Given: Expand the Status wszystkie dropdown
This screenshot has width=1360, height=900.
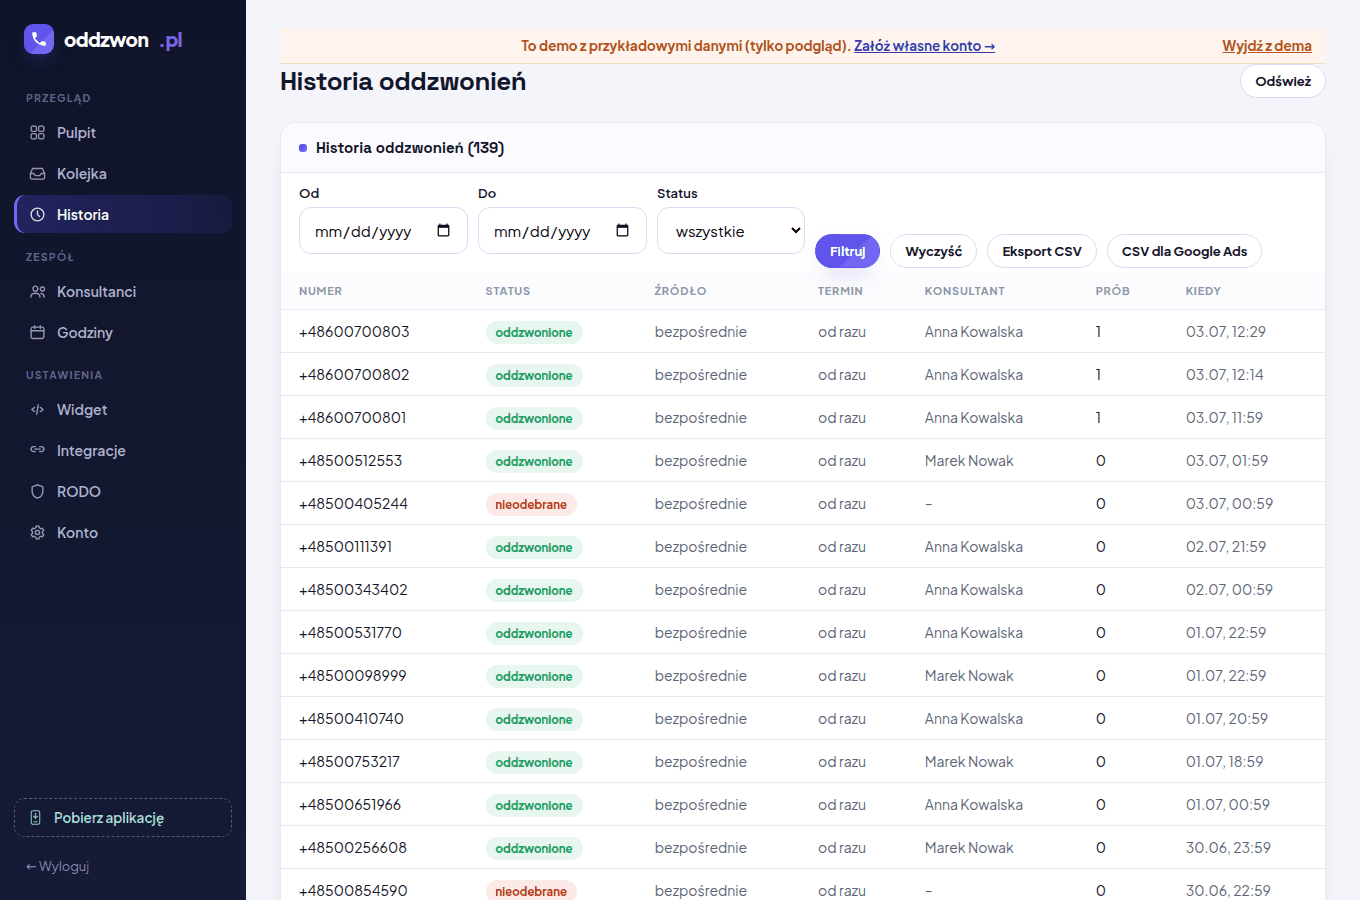Looking at the screenshot, I should point(731,231).
